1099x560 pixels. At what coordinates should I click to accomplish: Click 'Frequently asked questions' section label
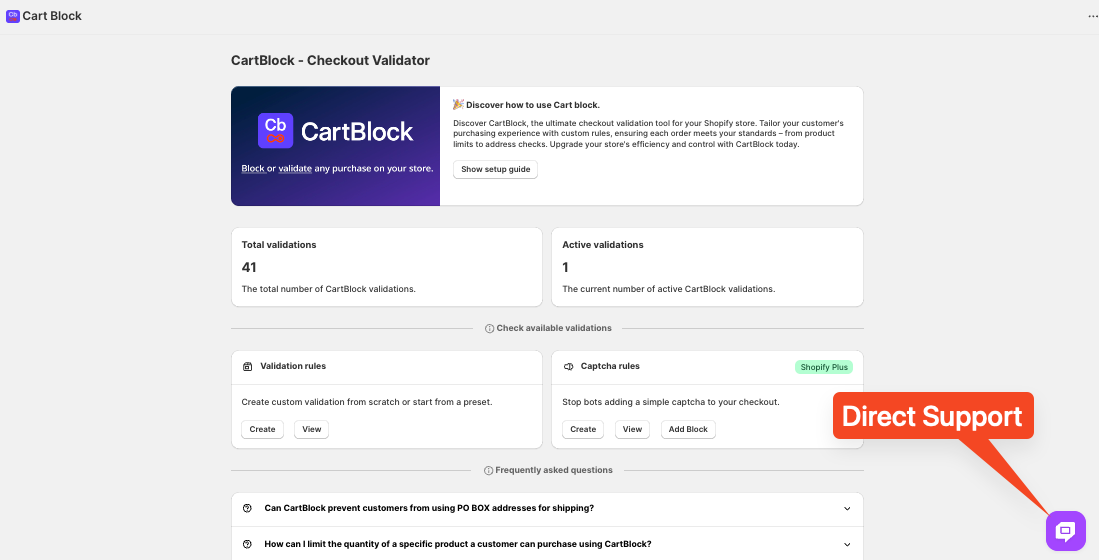click(554, 470)
